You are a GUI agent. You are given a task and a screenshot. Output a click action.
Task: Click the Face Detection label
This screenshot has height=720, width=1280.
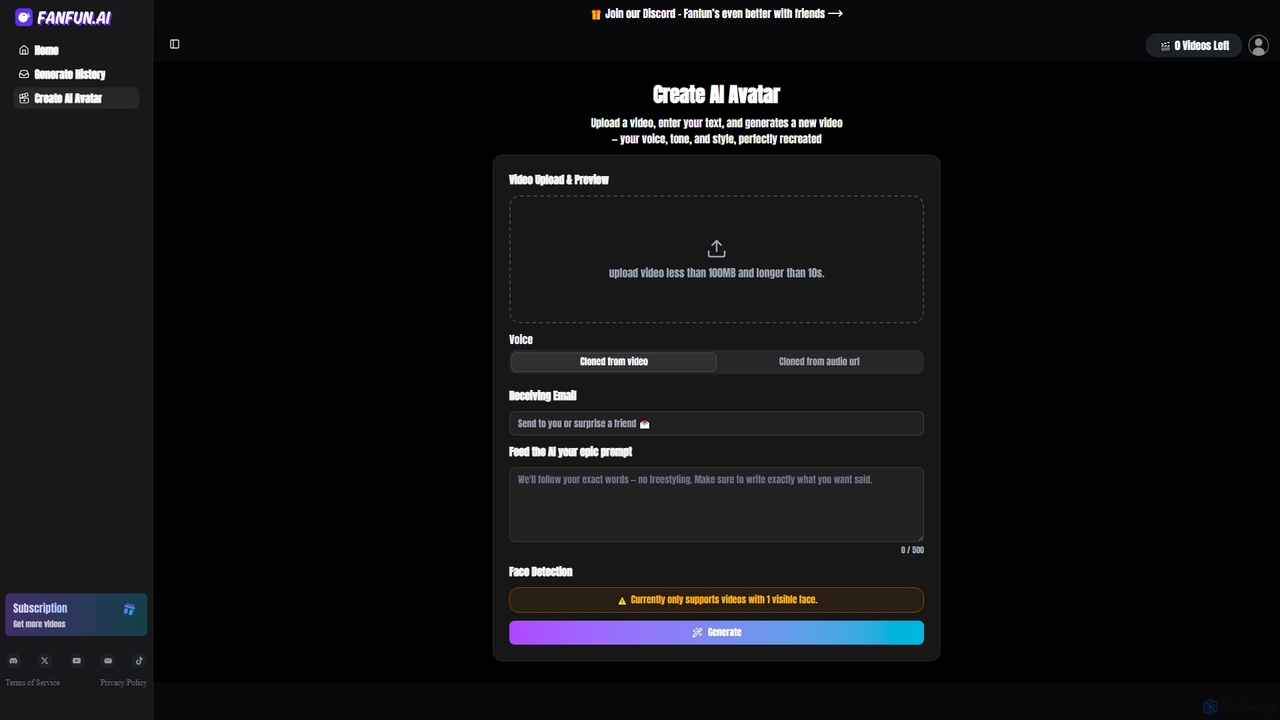click(541, 572)
